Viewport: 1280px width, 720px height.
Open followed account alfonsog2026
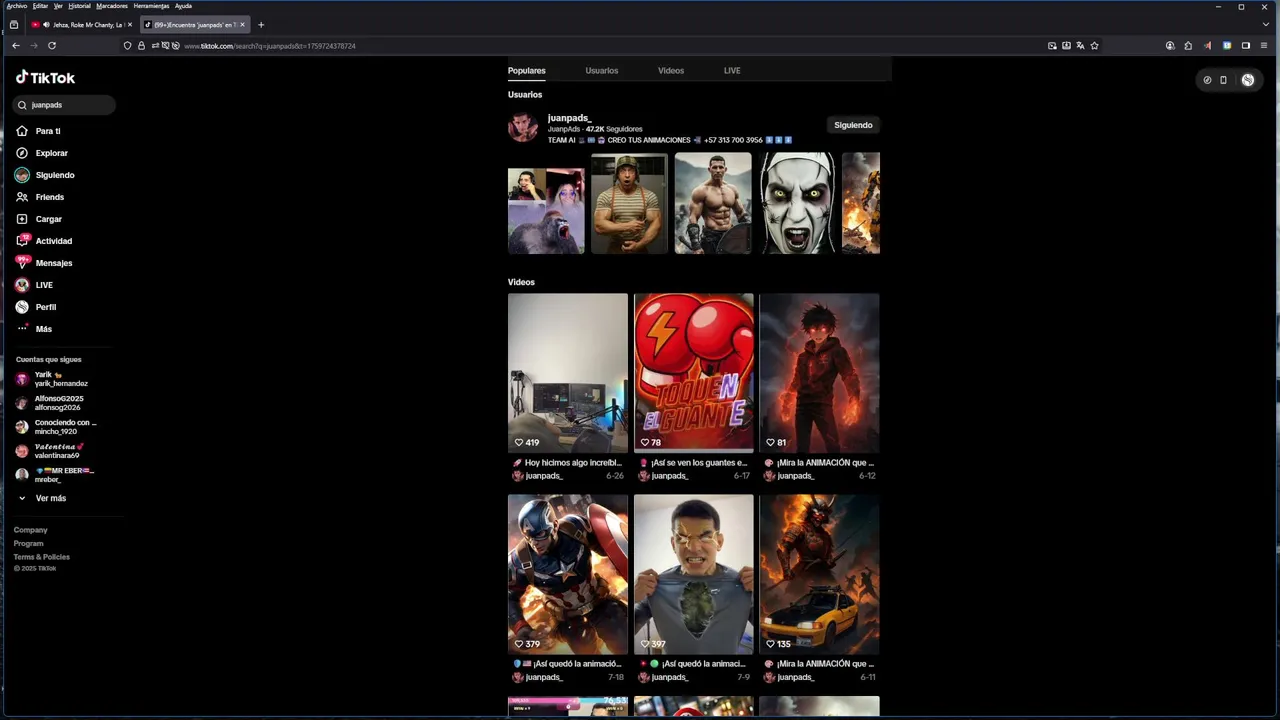click(59, 403)
